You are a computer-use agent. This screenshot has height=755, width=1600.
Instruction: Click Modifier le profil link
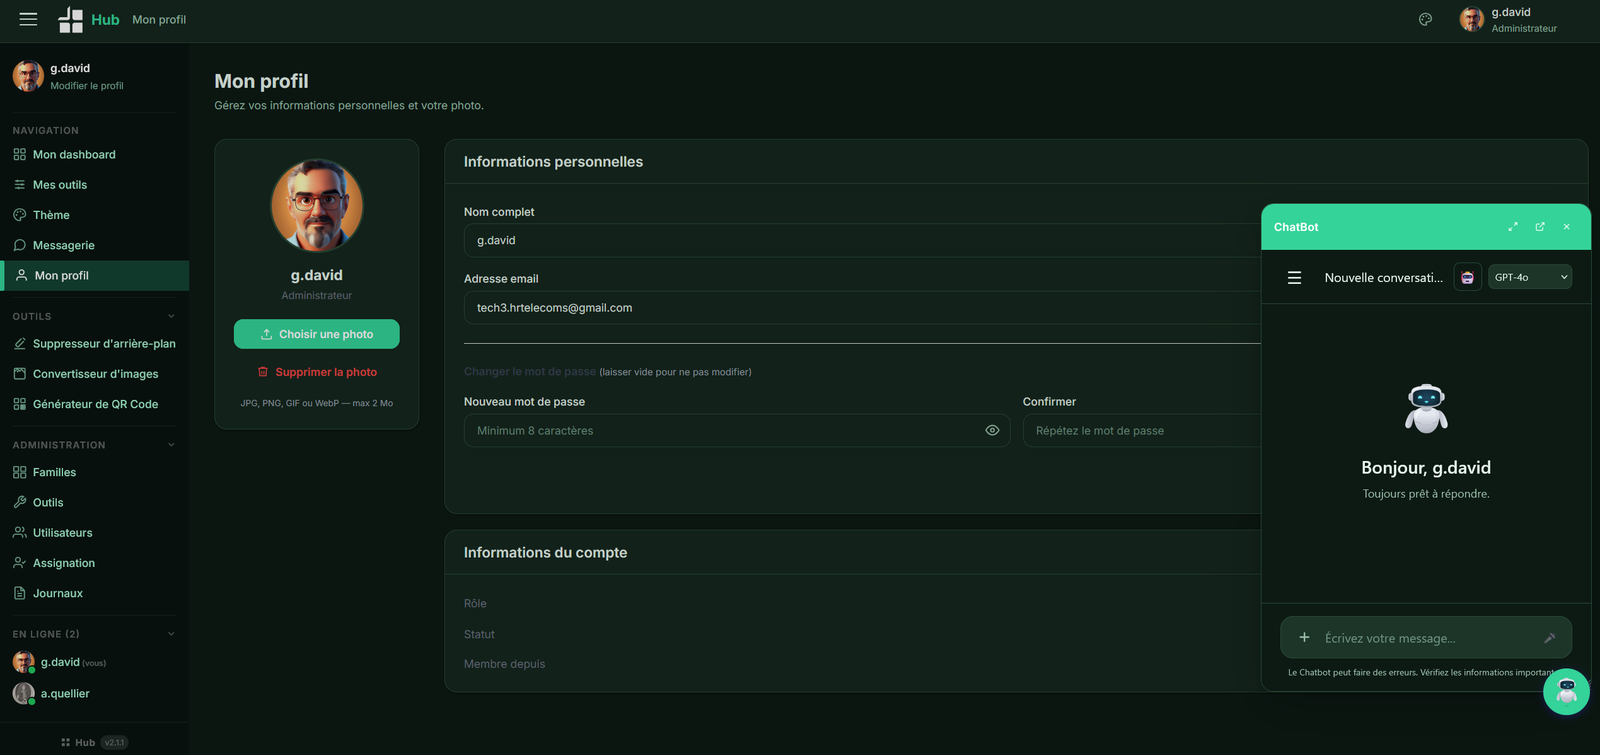(x=87, y=86)
